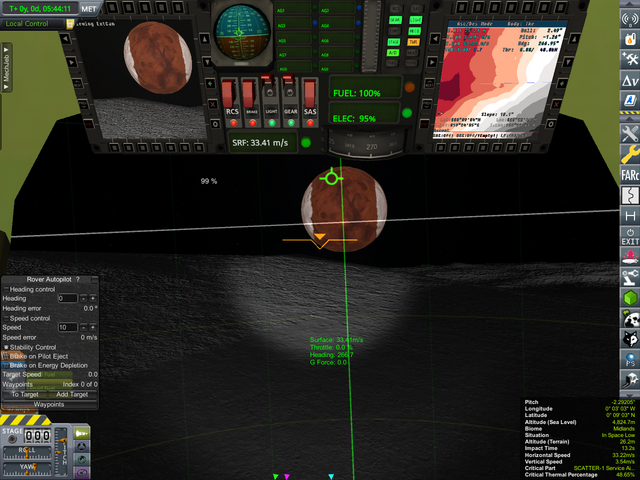Viewport: 640px width, 480px height.
Task: Open the robotic arm toolbar icon
Action: (630, 278)
